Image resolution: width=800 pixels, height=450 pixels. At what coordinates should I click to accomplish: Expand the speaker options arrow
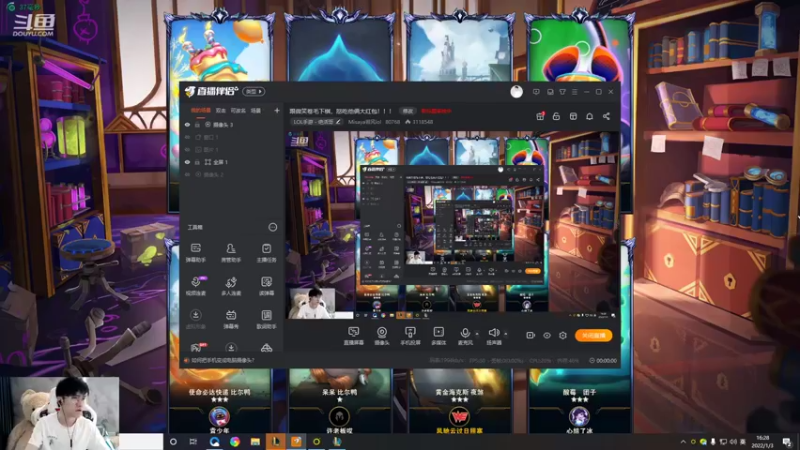coord(506,334)
